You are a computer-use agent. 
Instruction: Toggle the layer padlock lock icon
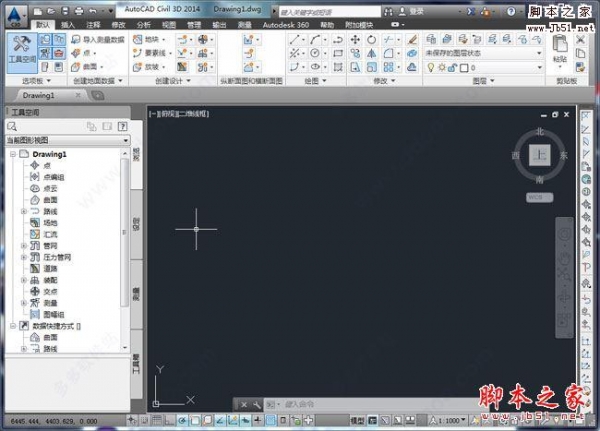point(452,68)
